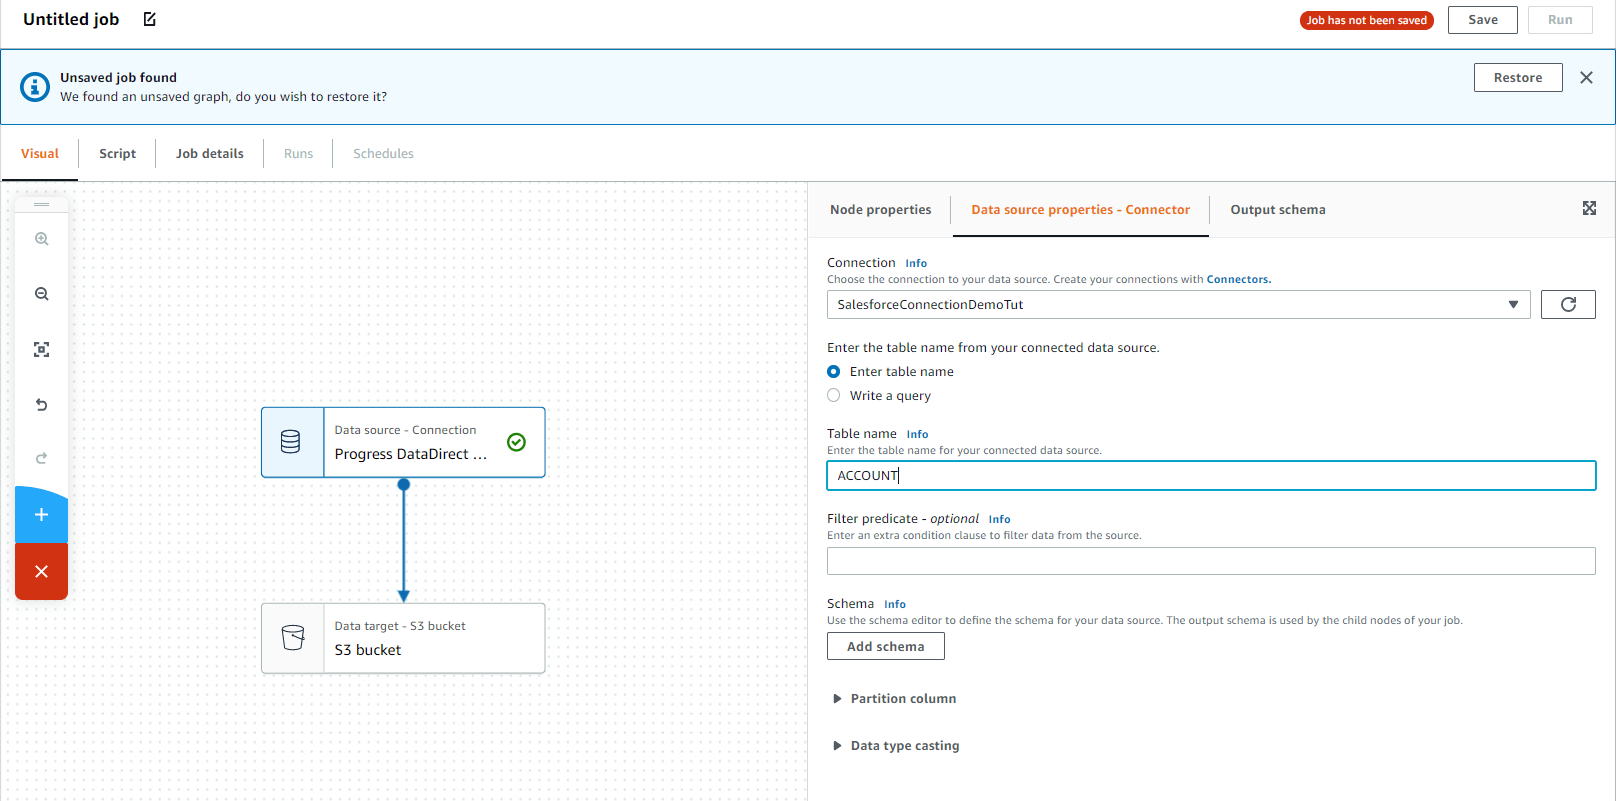Click the Add schema button

point(885,647)
